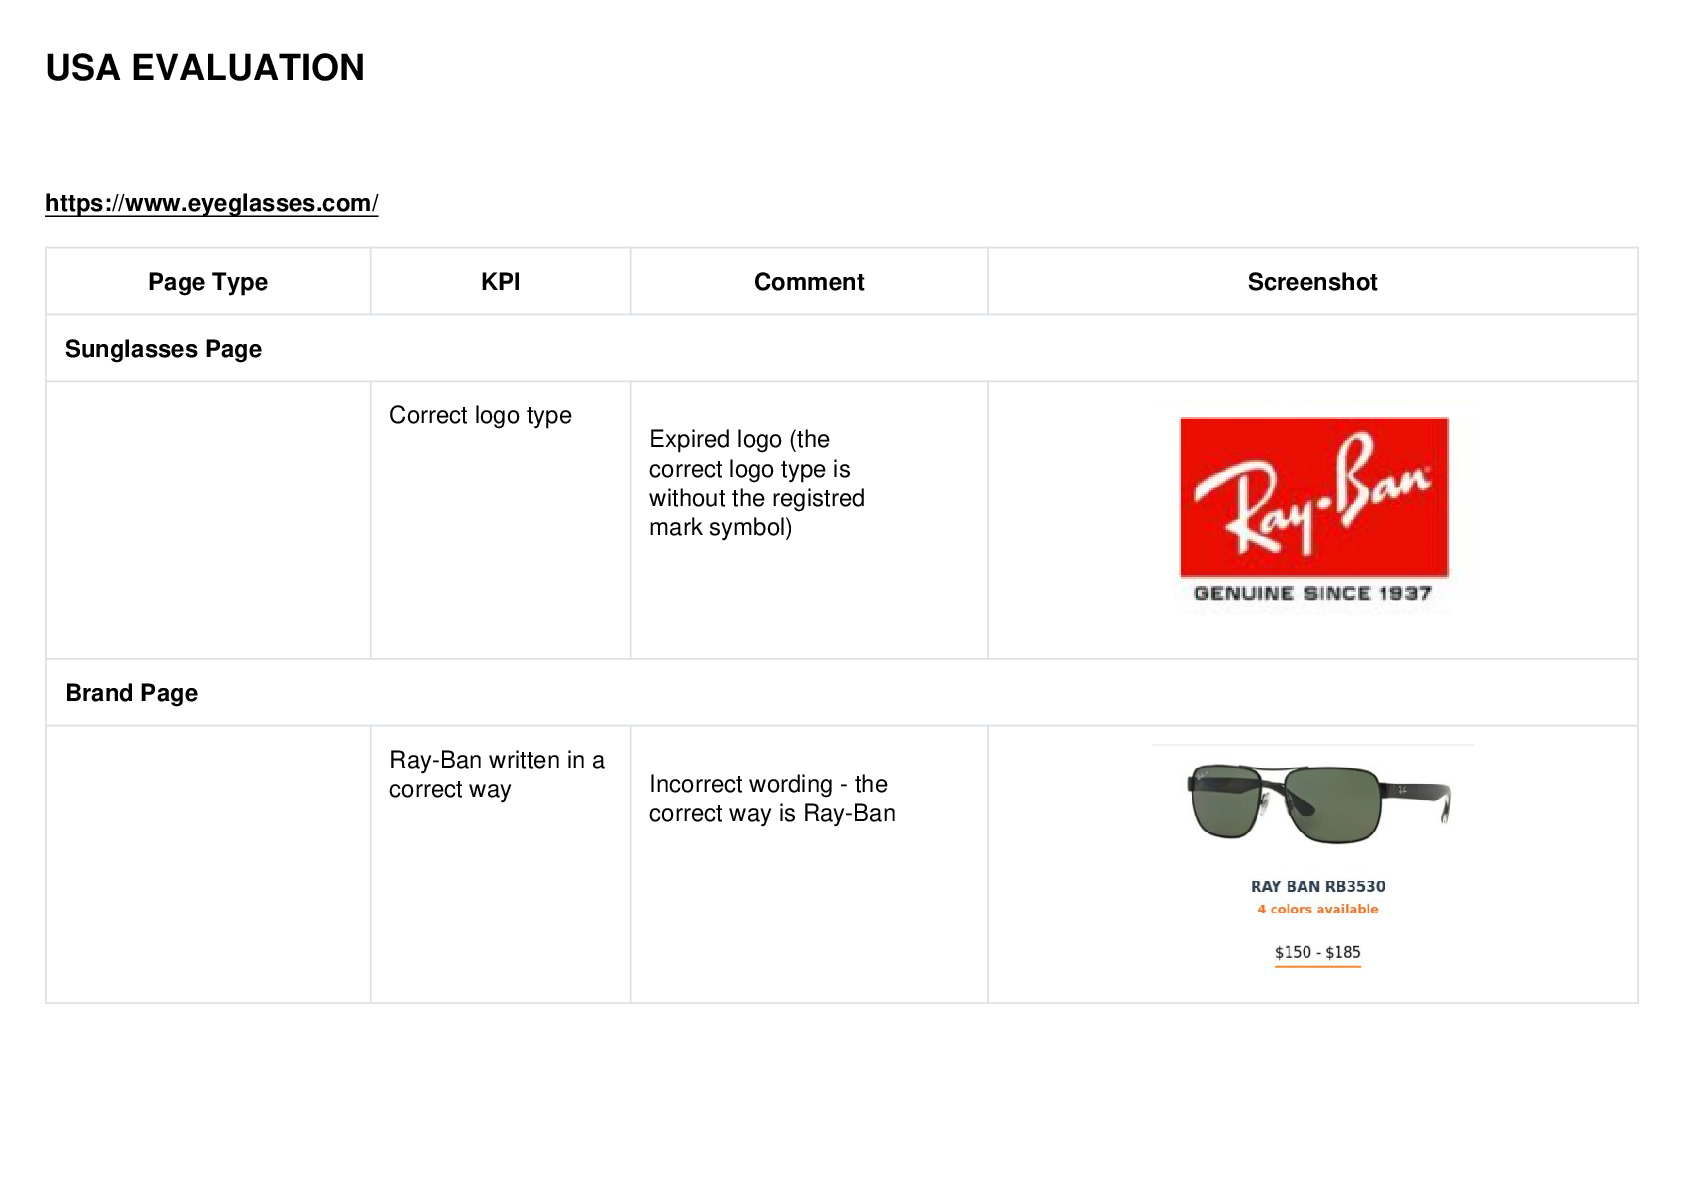1684x1191 pixels.
Task: Click the RAY BAN RB3530 product title
Action: coord(1318,886)
